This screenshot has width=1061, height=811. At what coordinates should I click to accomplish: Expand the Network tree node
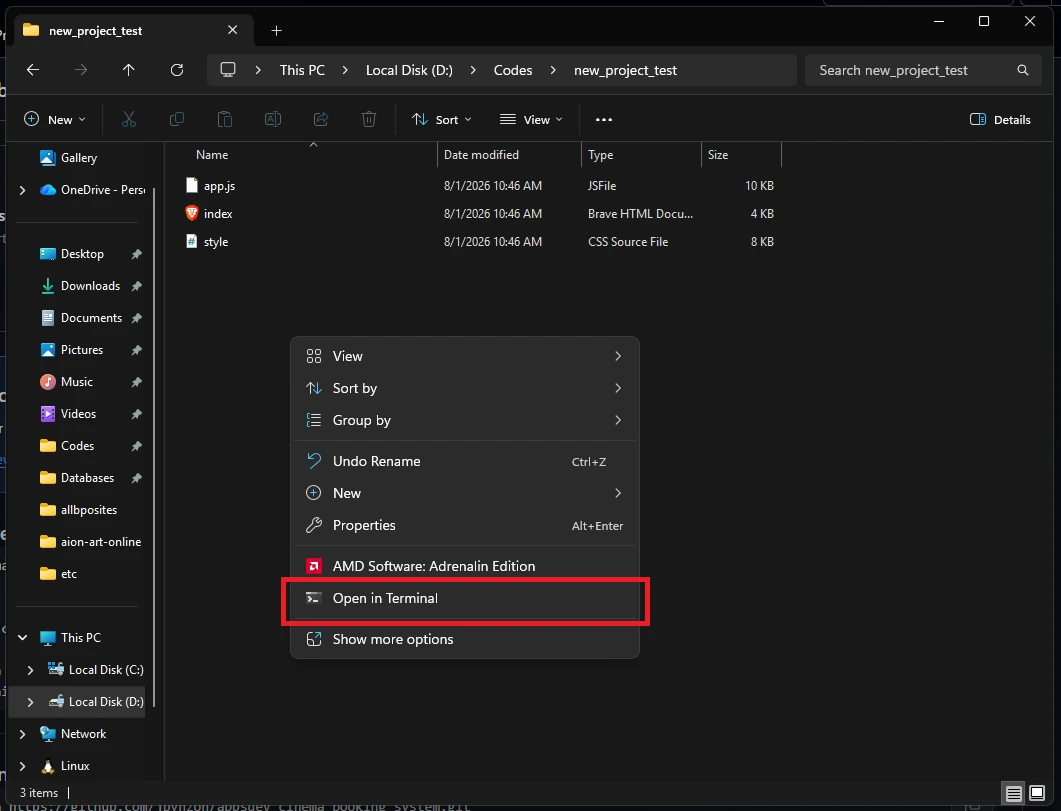(22, 734)
